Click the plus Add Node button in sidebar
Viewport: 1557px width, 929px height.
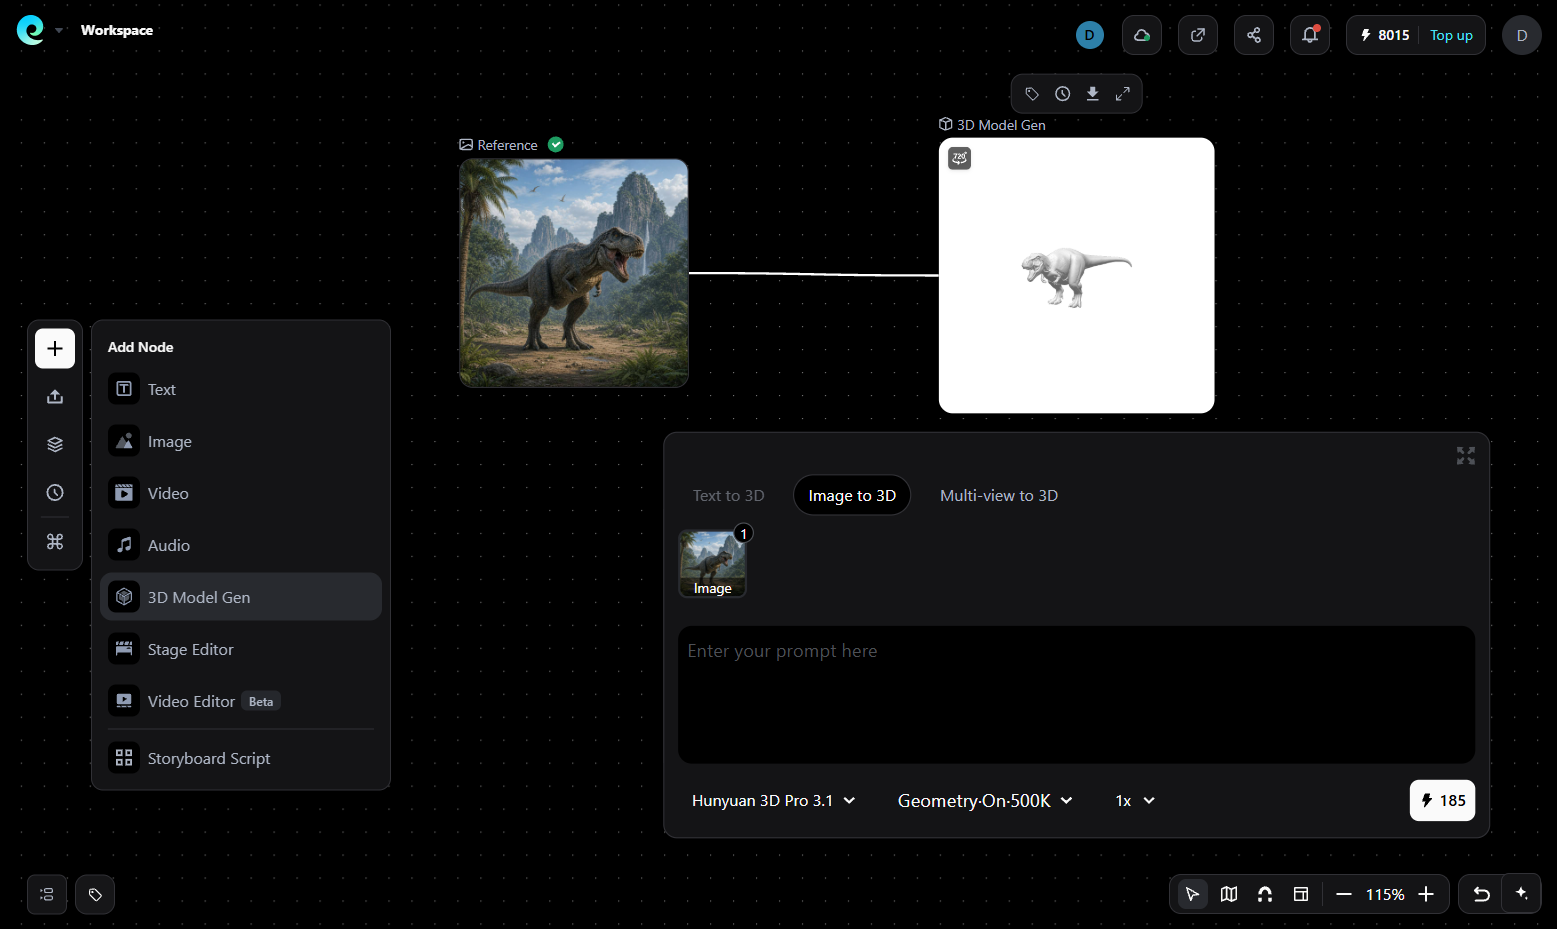[x=55, y=349]
